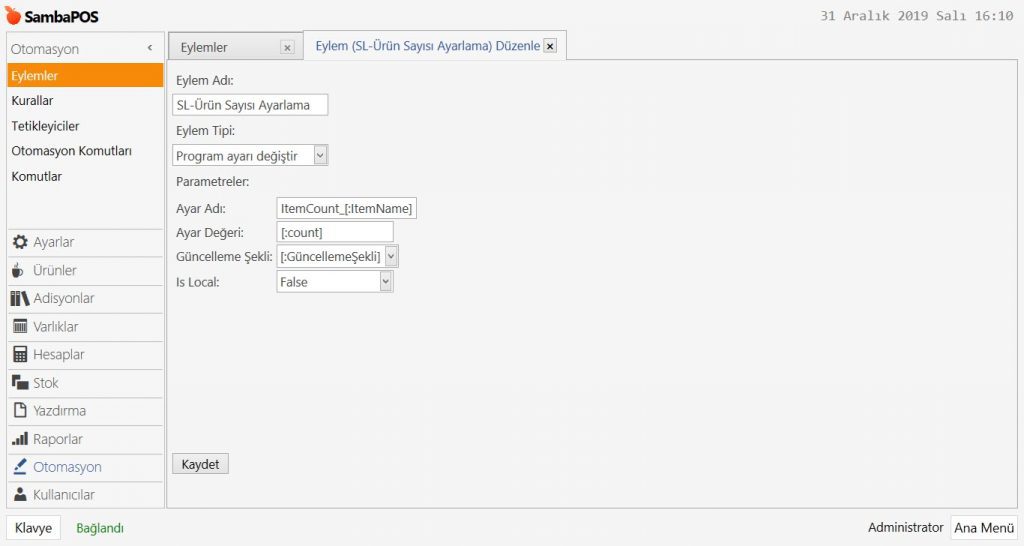Select Tetikleyiciler in the Otomasyon menu
Image resolution: width=1024 pixels, height=546 pixels.
[45, 126]
